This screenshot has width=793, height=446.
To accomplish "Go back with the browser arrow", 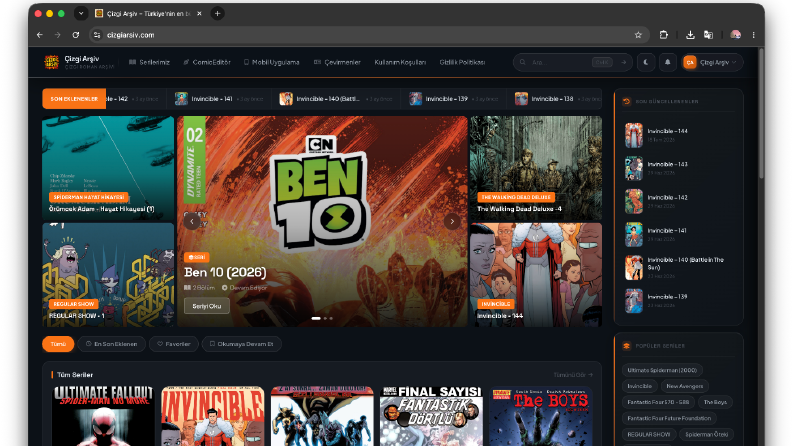I will [39, 35].
